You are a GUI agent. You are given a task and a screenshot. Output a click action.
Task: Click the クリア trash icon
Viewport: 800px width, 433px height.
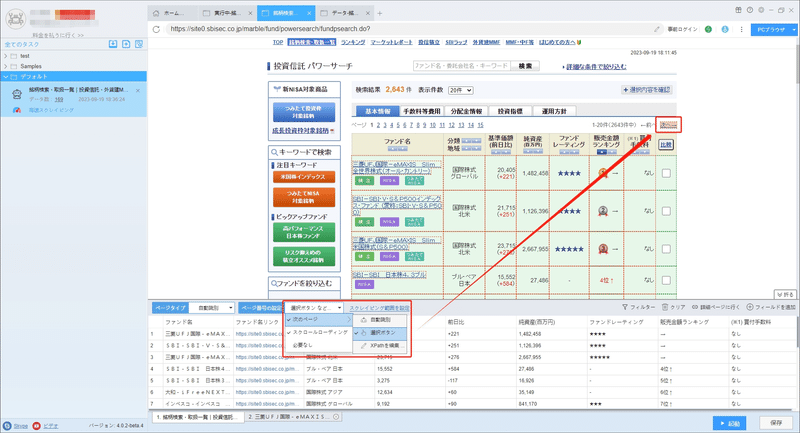point(665,307)
